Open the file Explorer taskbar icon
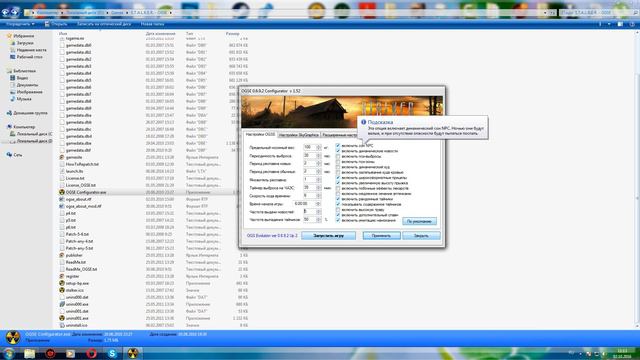 (29, 353)
